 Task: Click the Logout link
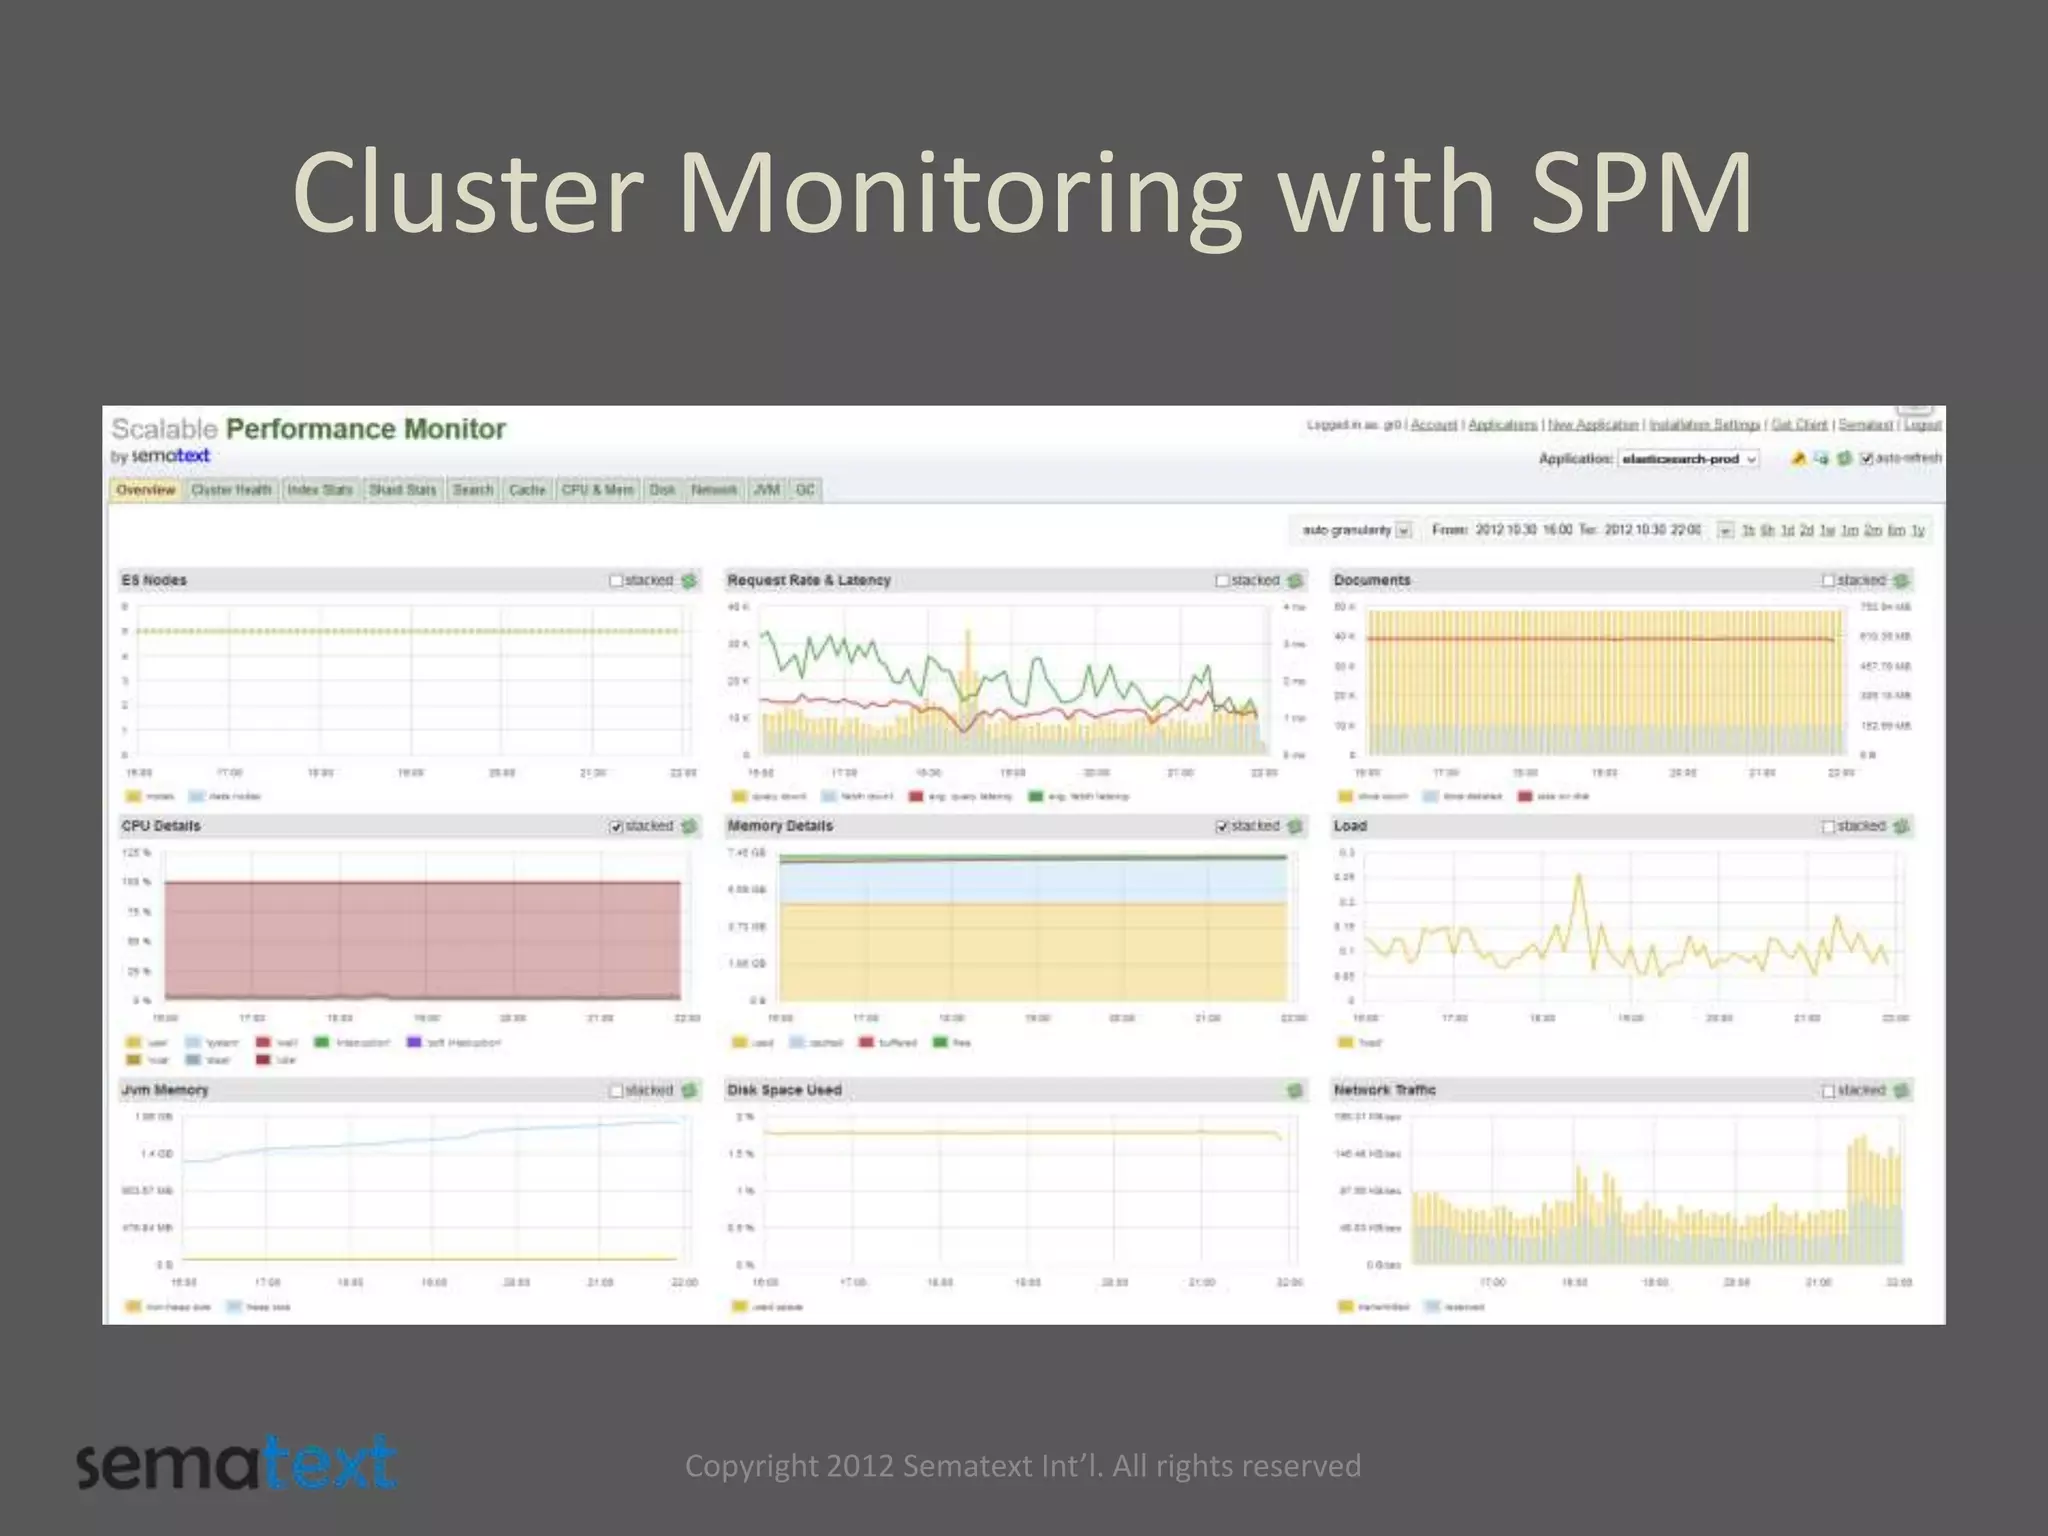click(x=1922, y=425)
